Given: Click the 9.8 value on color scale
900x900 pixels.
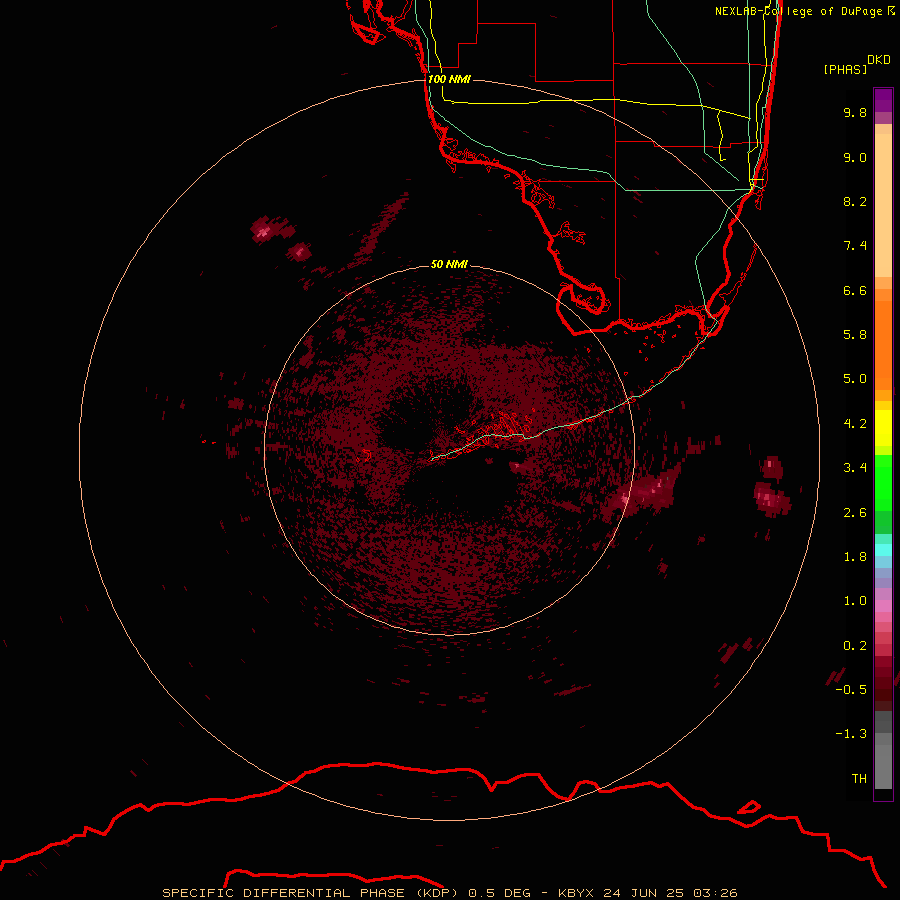Looking at the screenshot, I should click(855, 112).
